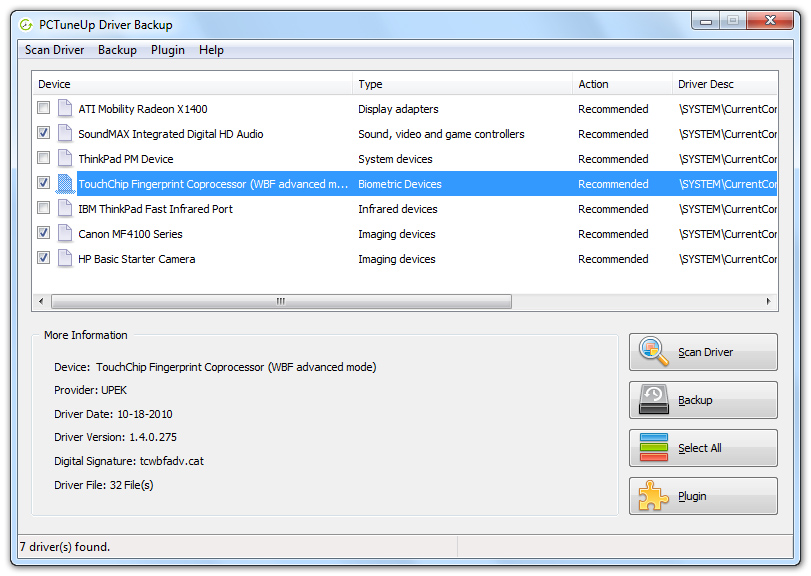Click the file icon beside ThinkPad PM Device

65,158
